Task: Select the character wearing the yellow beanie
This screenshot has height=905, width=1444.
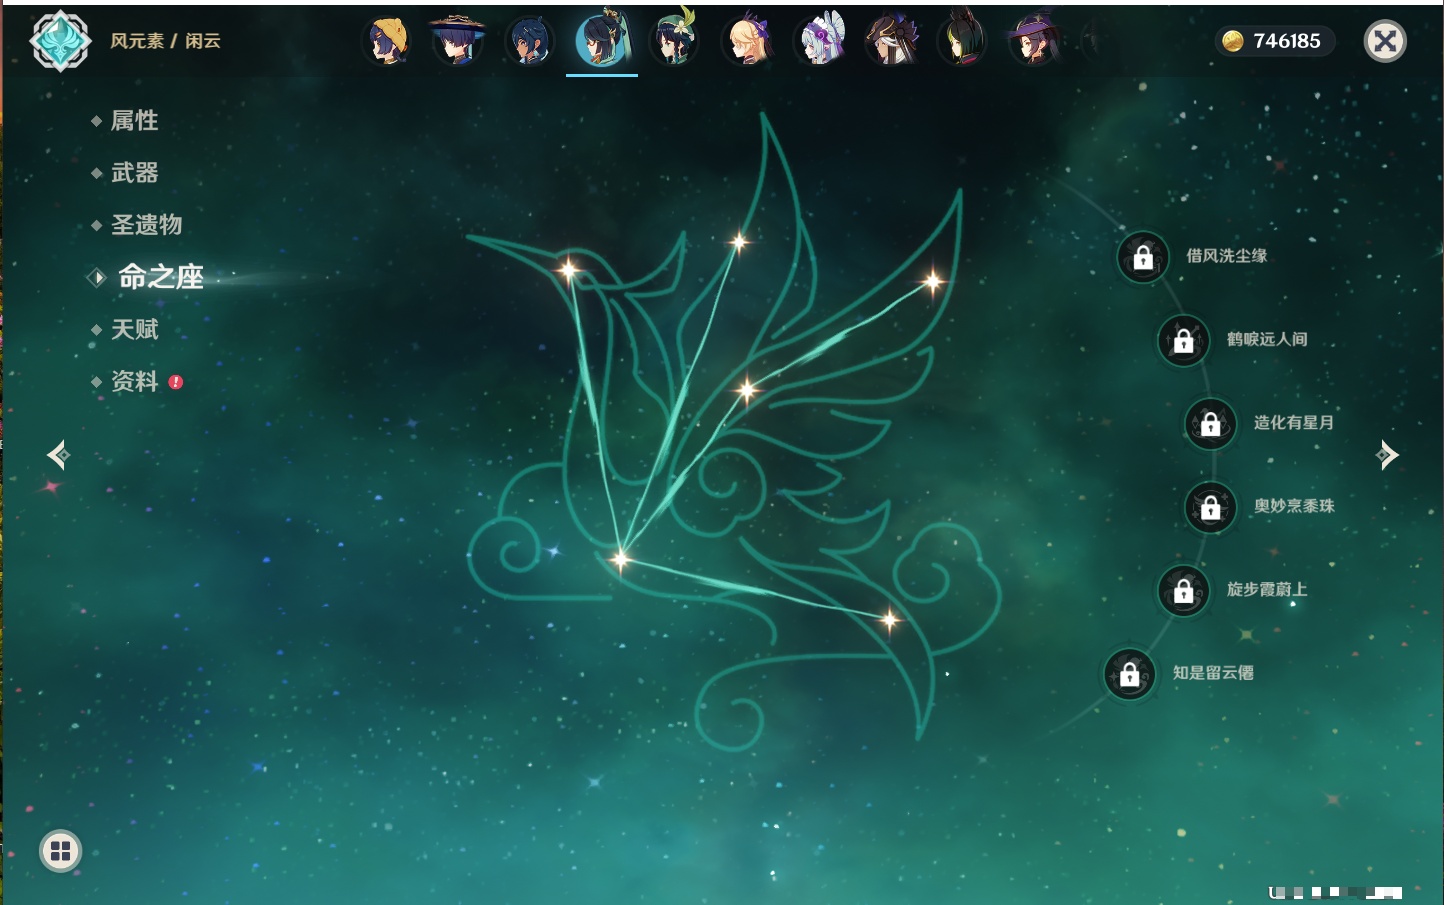Action: click(x=387, y=42)
